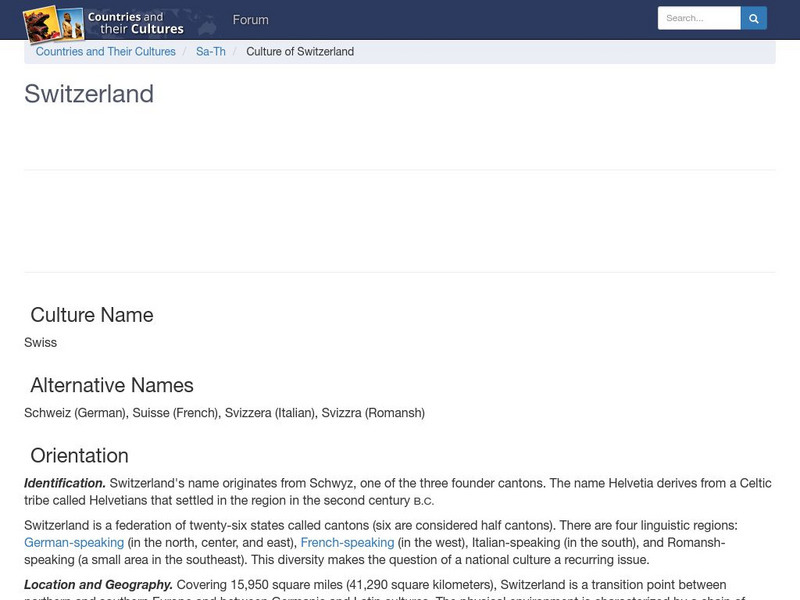Image resolution: width=800 pixels, height=600 pixels.
Task: Click the bold Location and Geography label
Action: click(98, 585)
